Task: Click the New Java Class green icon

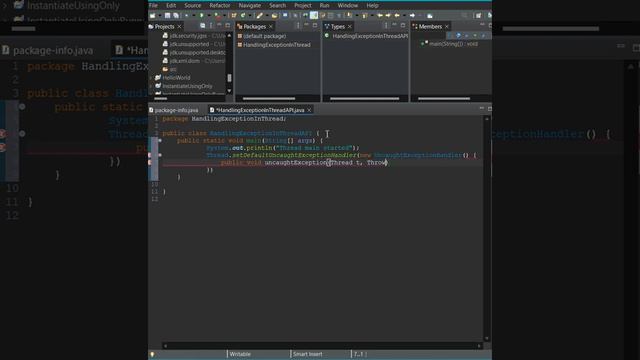Action: [243, 16]
